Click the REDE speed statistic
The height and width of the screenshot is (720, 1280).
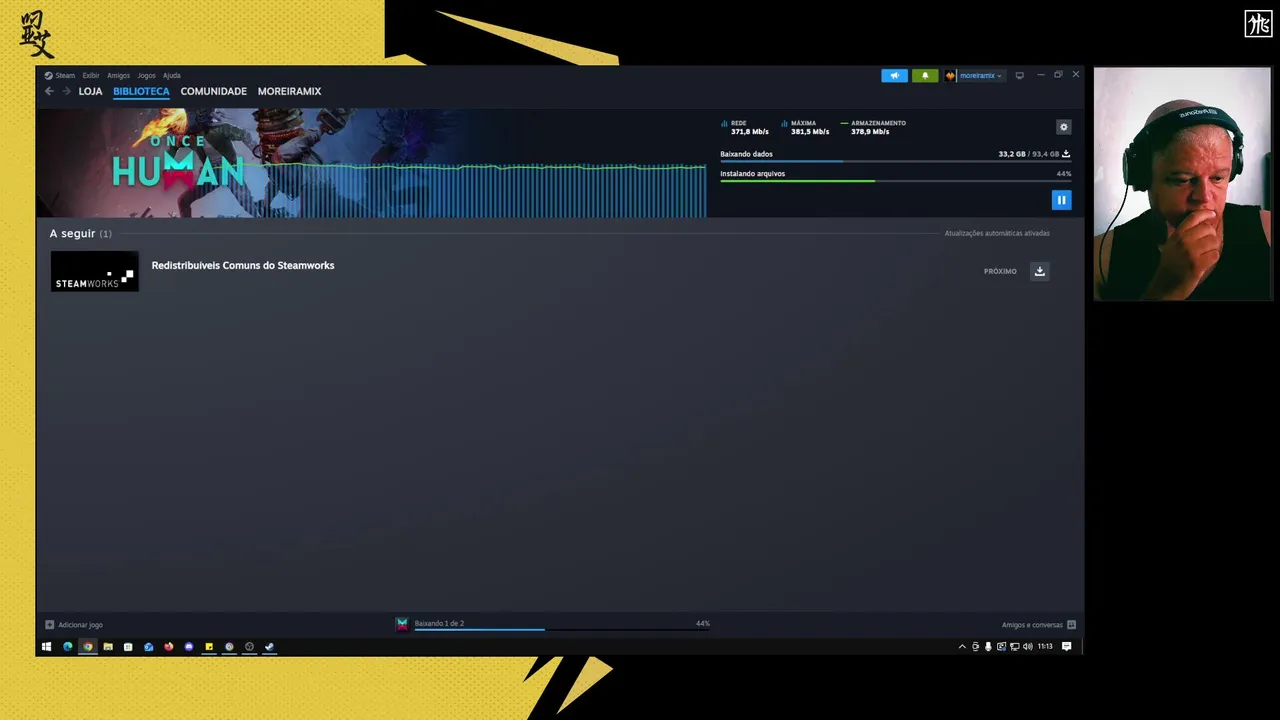pyautogui.click(x=745, y=127)
